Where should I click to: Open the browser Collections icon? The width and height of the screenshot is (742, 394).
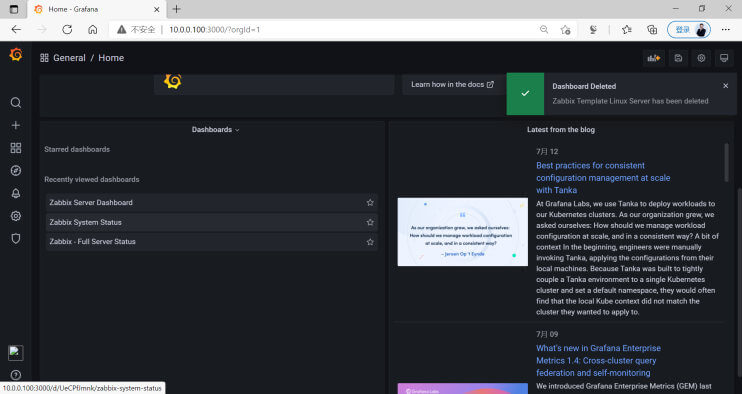652,30
